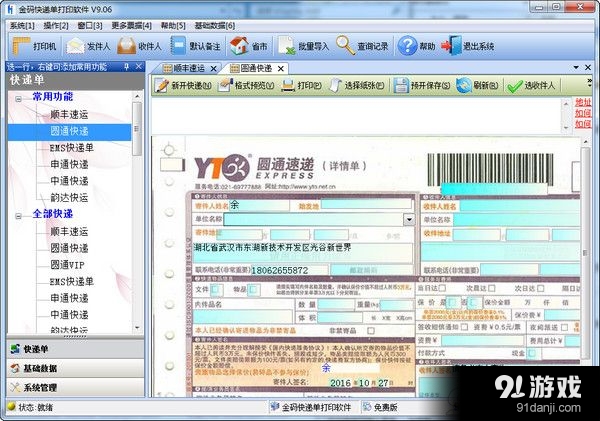Tick the 夜间派送 checkbox

(x=564, y=327)
